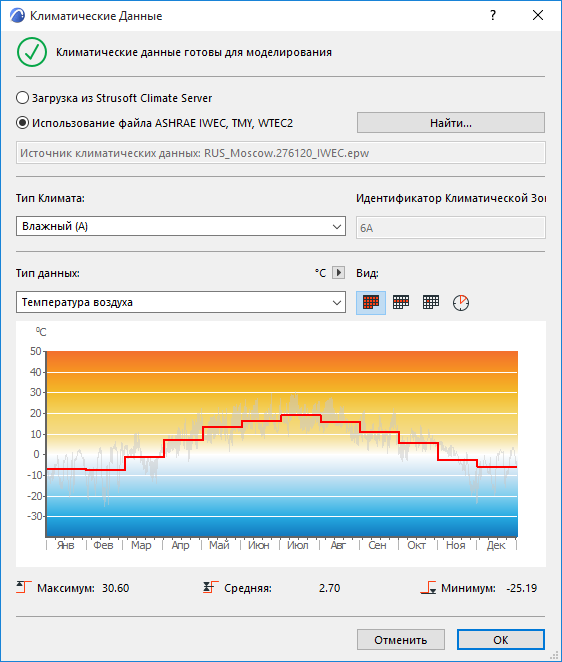Select the daily clock view icon
The height and width of the screenshot is (662, 562).
click(461, 303)
